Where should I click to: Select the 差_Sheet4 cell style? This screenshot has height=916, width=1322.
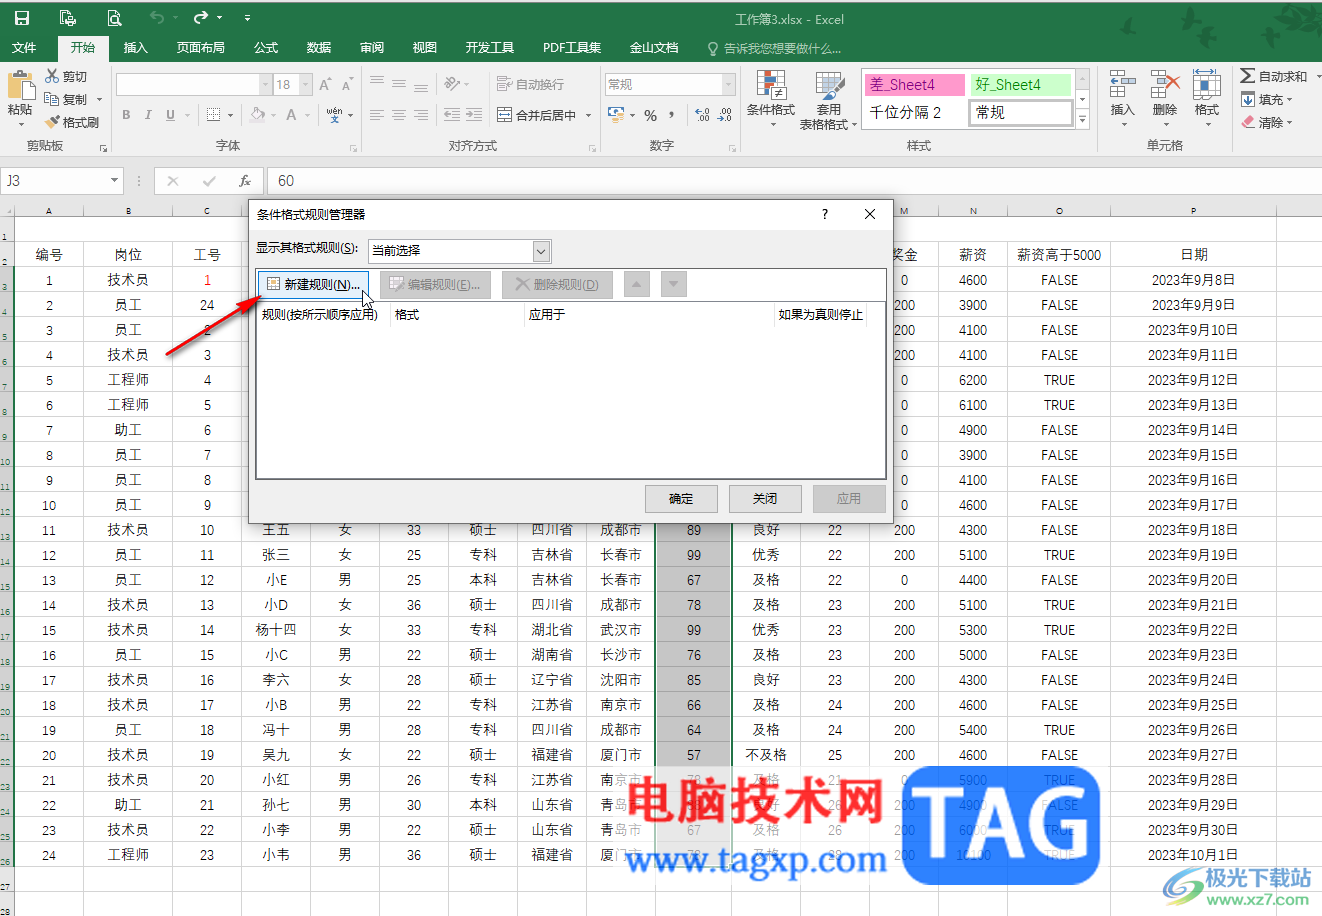[x=915, y=85]
